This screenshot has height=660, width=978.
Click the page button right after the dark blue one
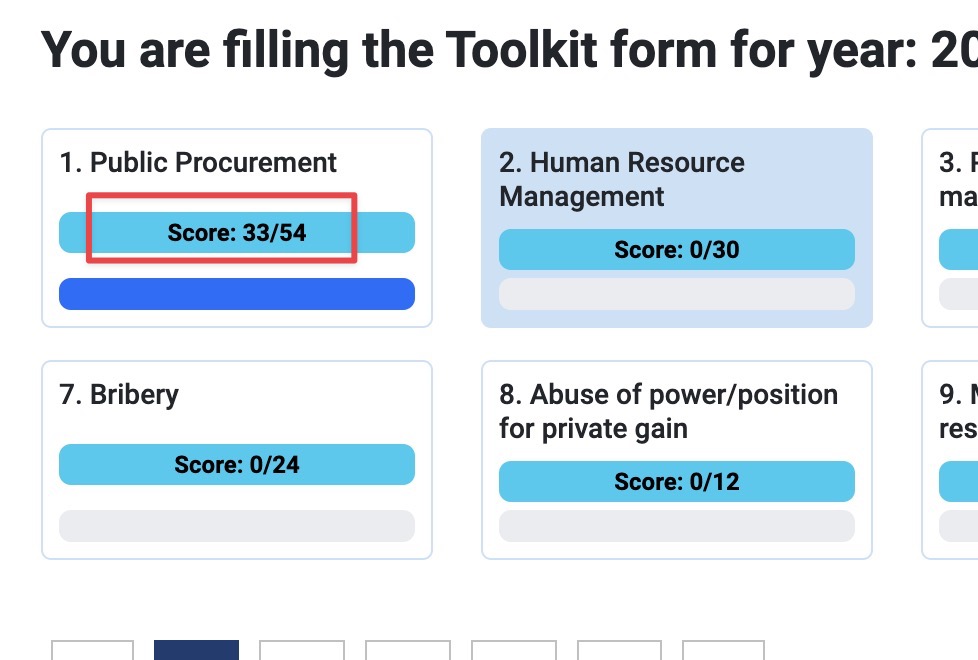tap(301, 650)
